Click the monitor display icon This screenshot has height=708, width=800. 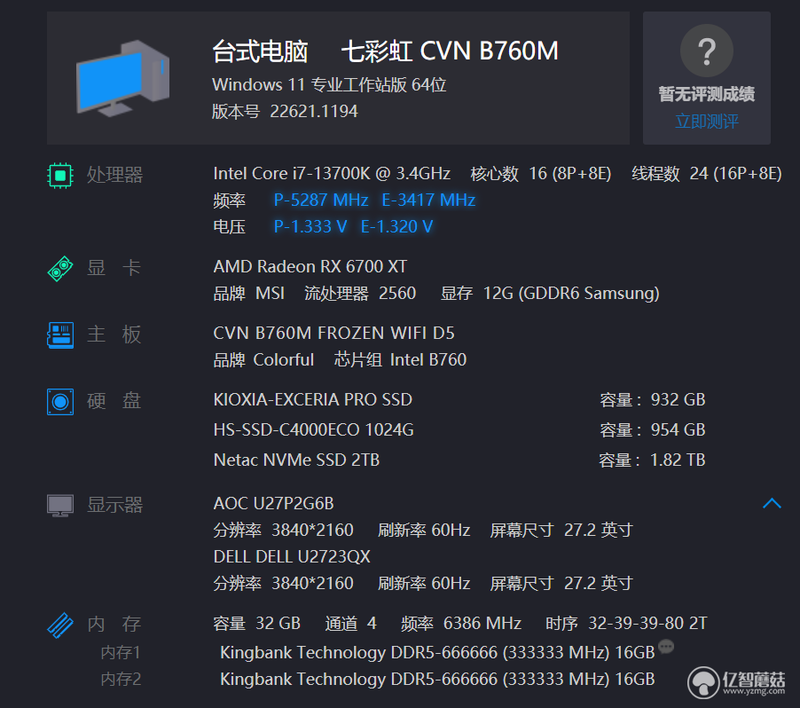click(60, 505)
